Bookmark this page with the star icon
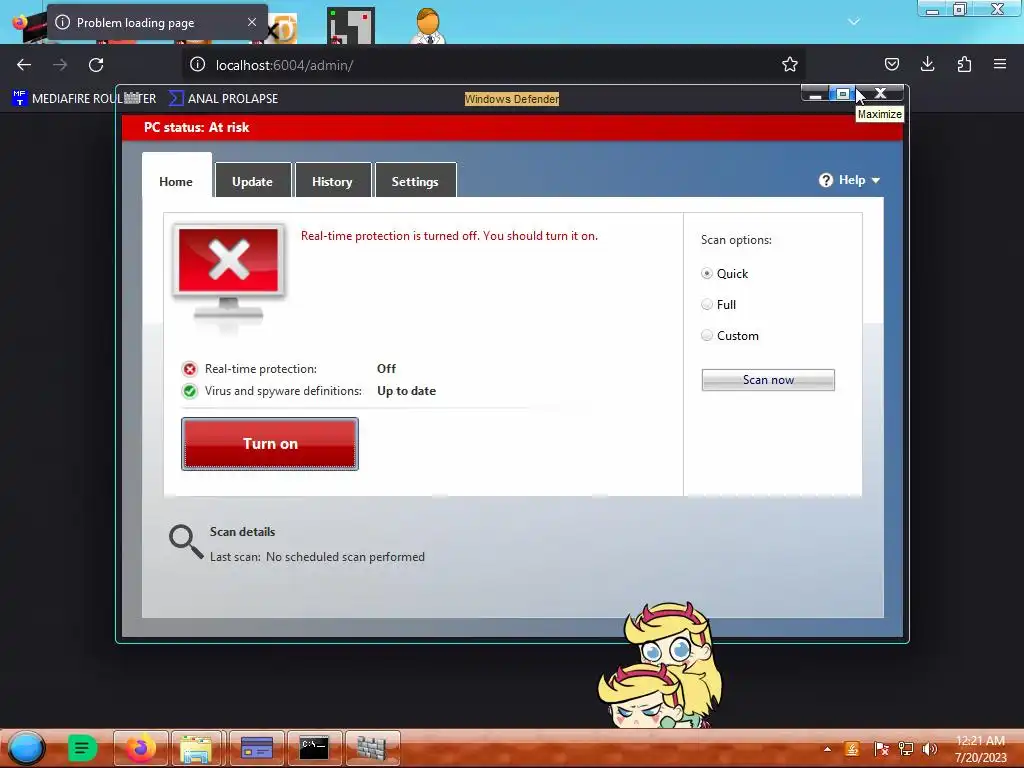Viewport: 1024px width, 768px height. 790,65
